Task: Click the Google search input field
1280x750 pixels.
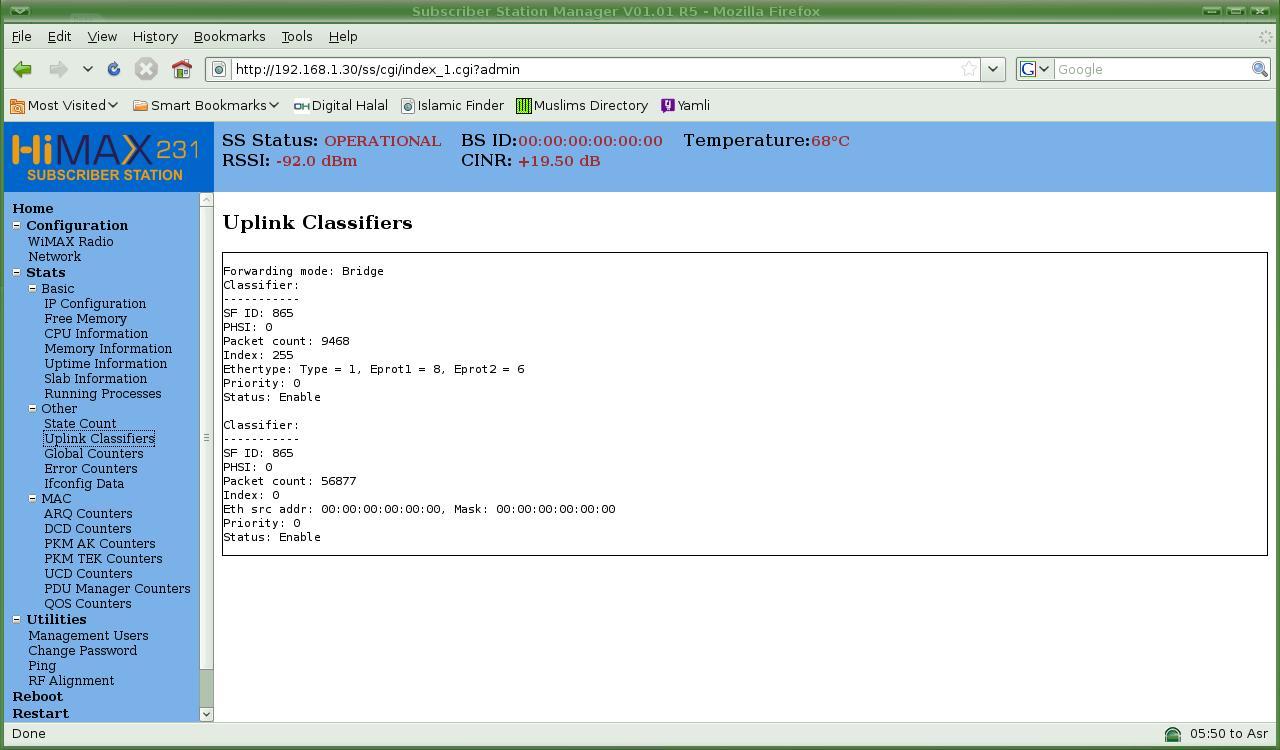Action: click(x=1152, y=69)
